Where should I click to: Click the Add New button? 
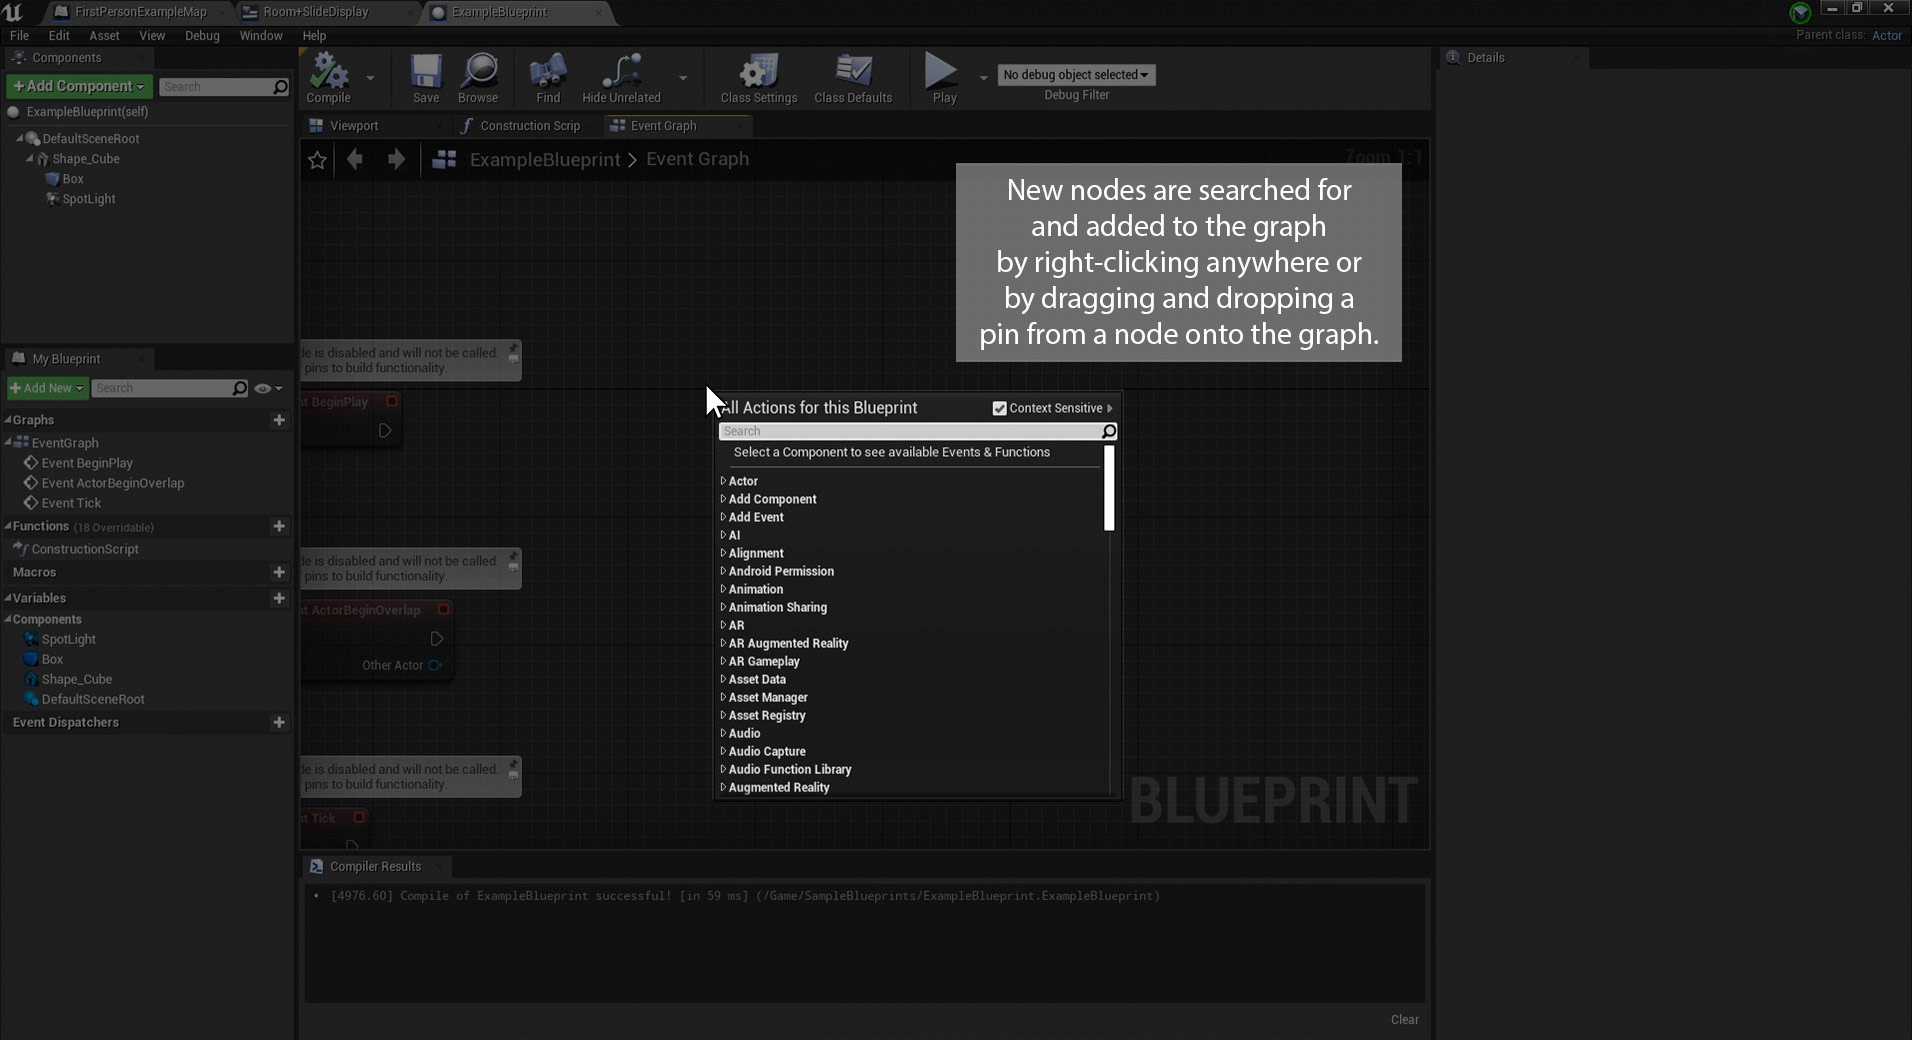coord(47,388)
